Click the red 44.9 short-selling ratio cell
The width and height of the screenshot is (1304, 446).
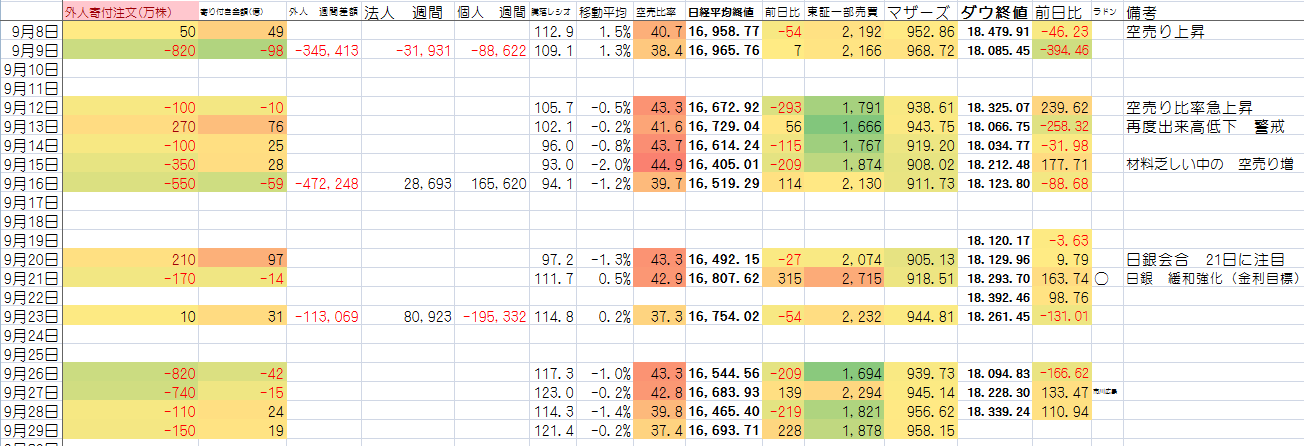pyautogui.click(x=660, y=165)
